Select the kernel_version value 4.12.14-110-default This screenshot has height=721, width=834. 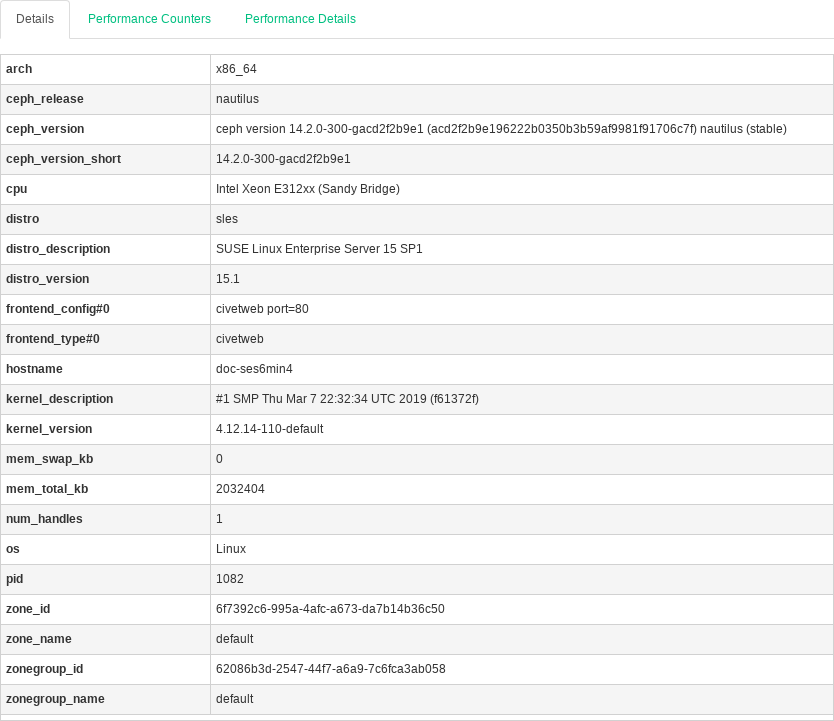(269, 429)
